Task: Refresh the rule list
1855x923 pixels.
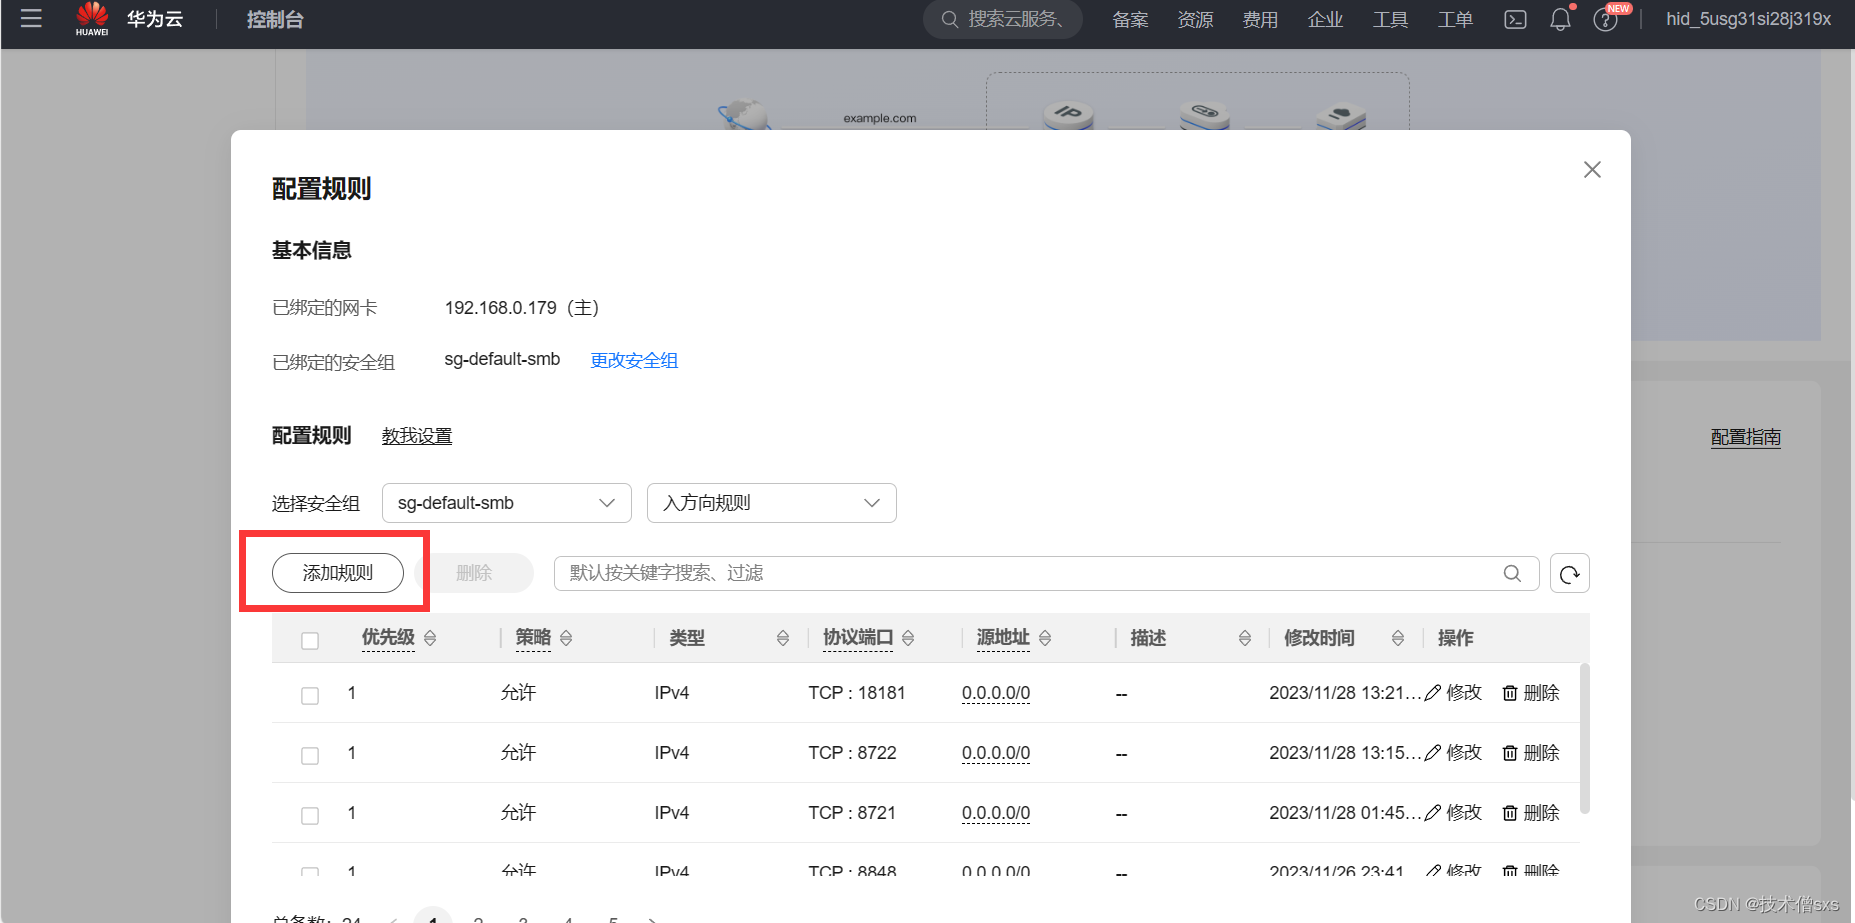Action: pos(1570,573)
